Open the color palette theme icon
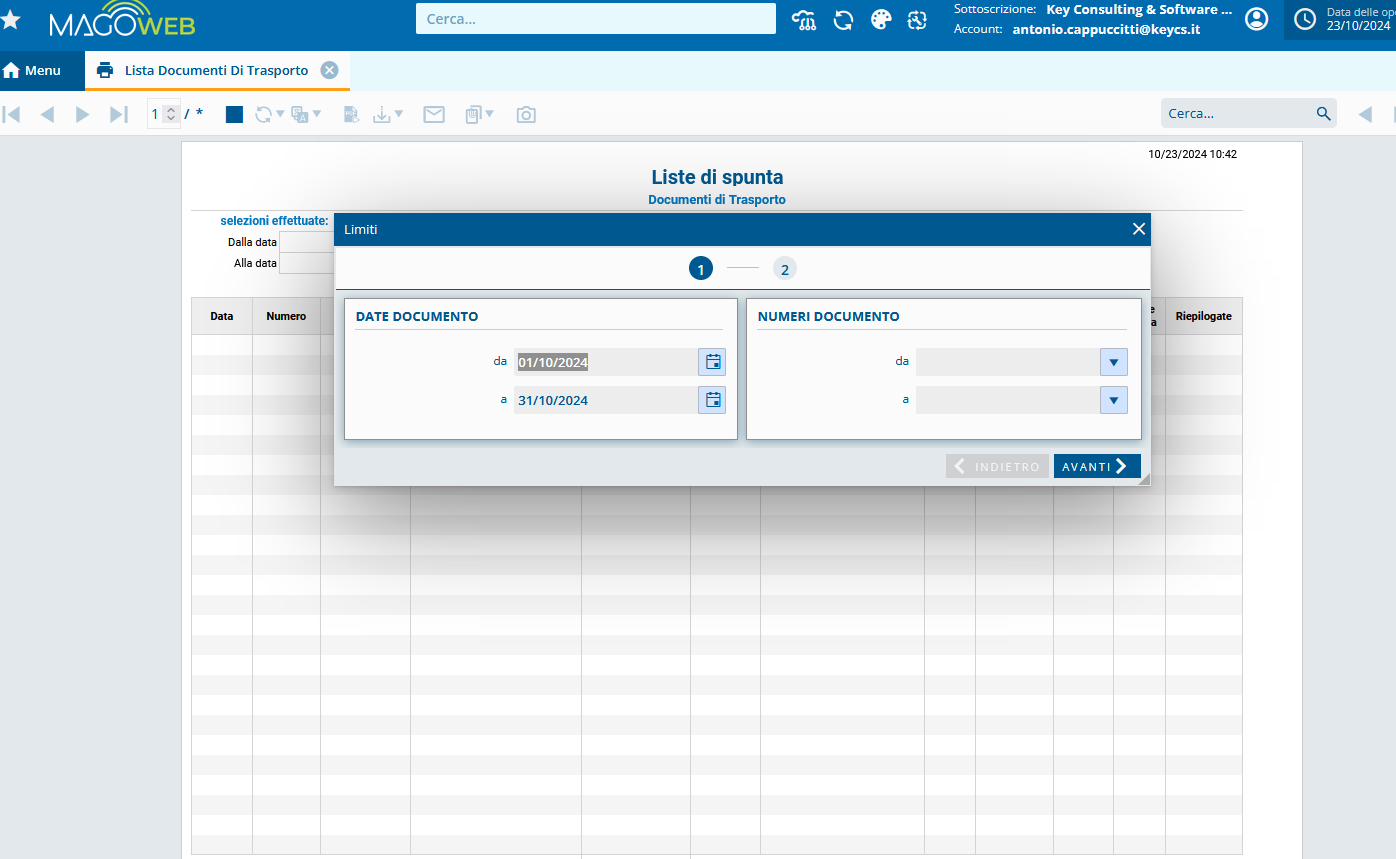This screenshot has width=1396, height=859. (880, 20)
